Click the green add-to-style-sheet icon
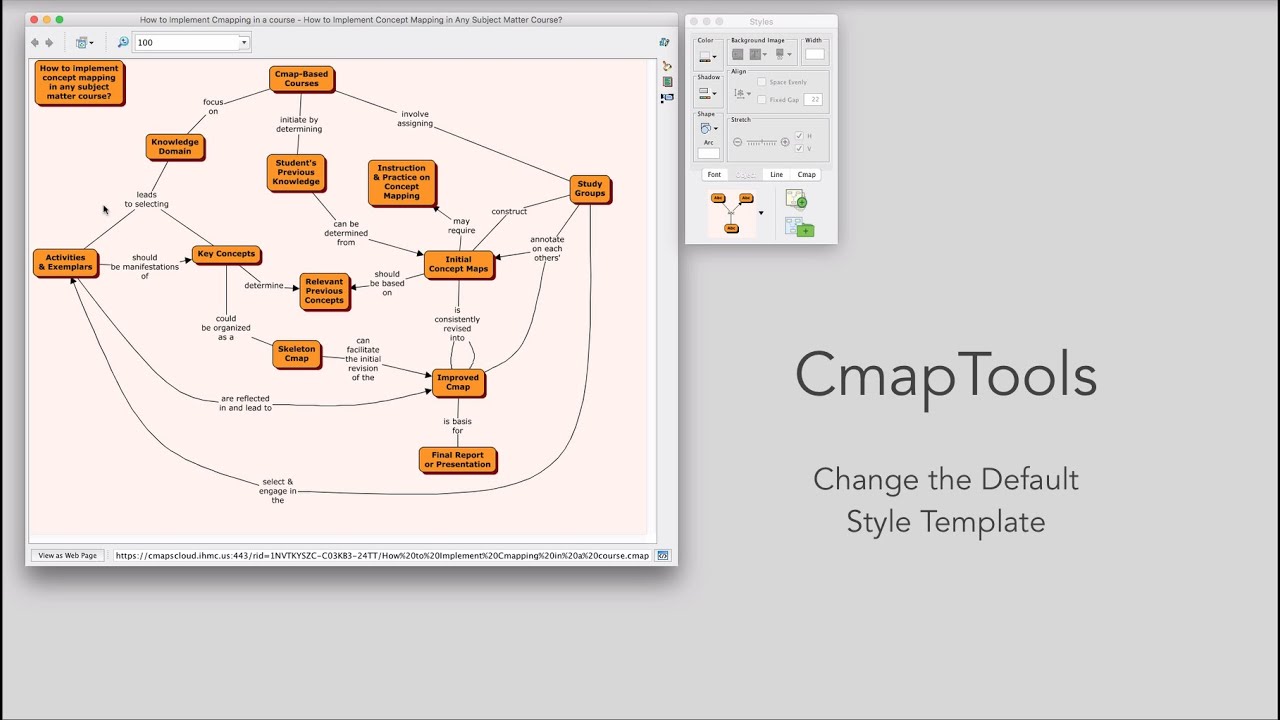This screenshot has width=1280, height=720. pos(795,200)
